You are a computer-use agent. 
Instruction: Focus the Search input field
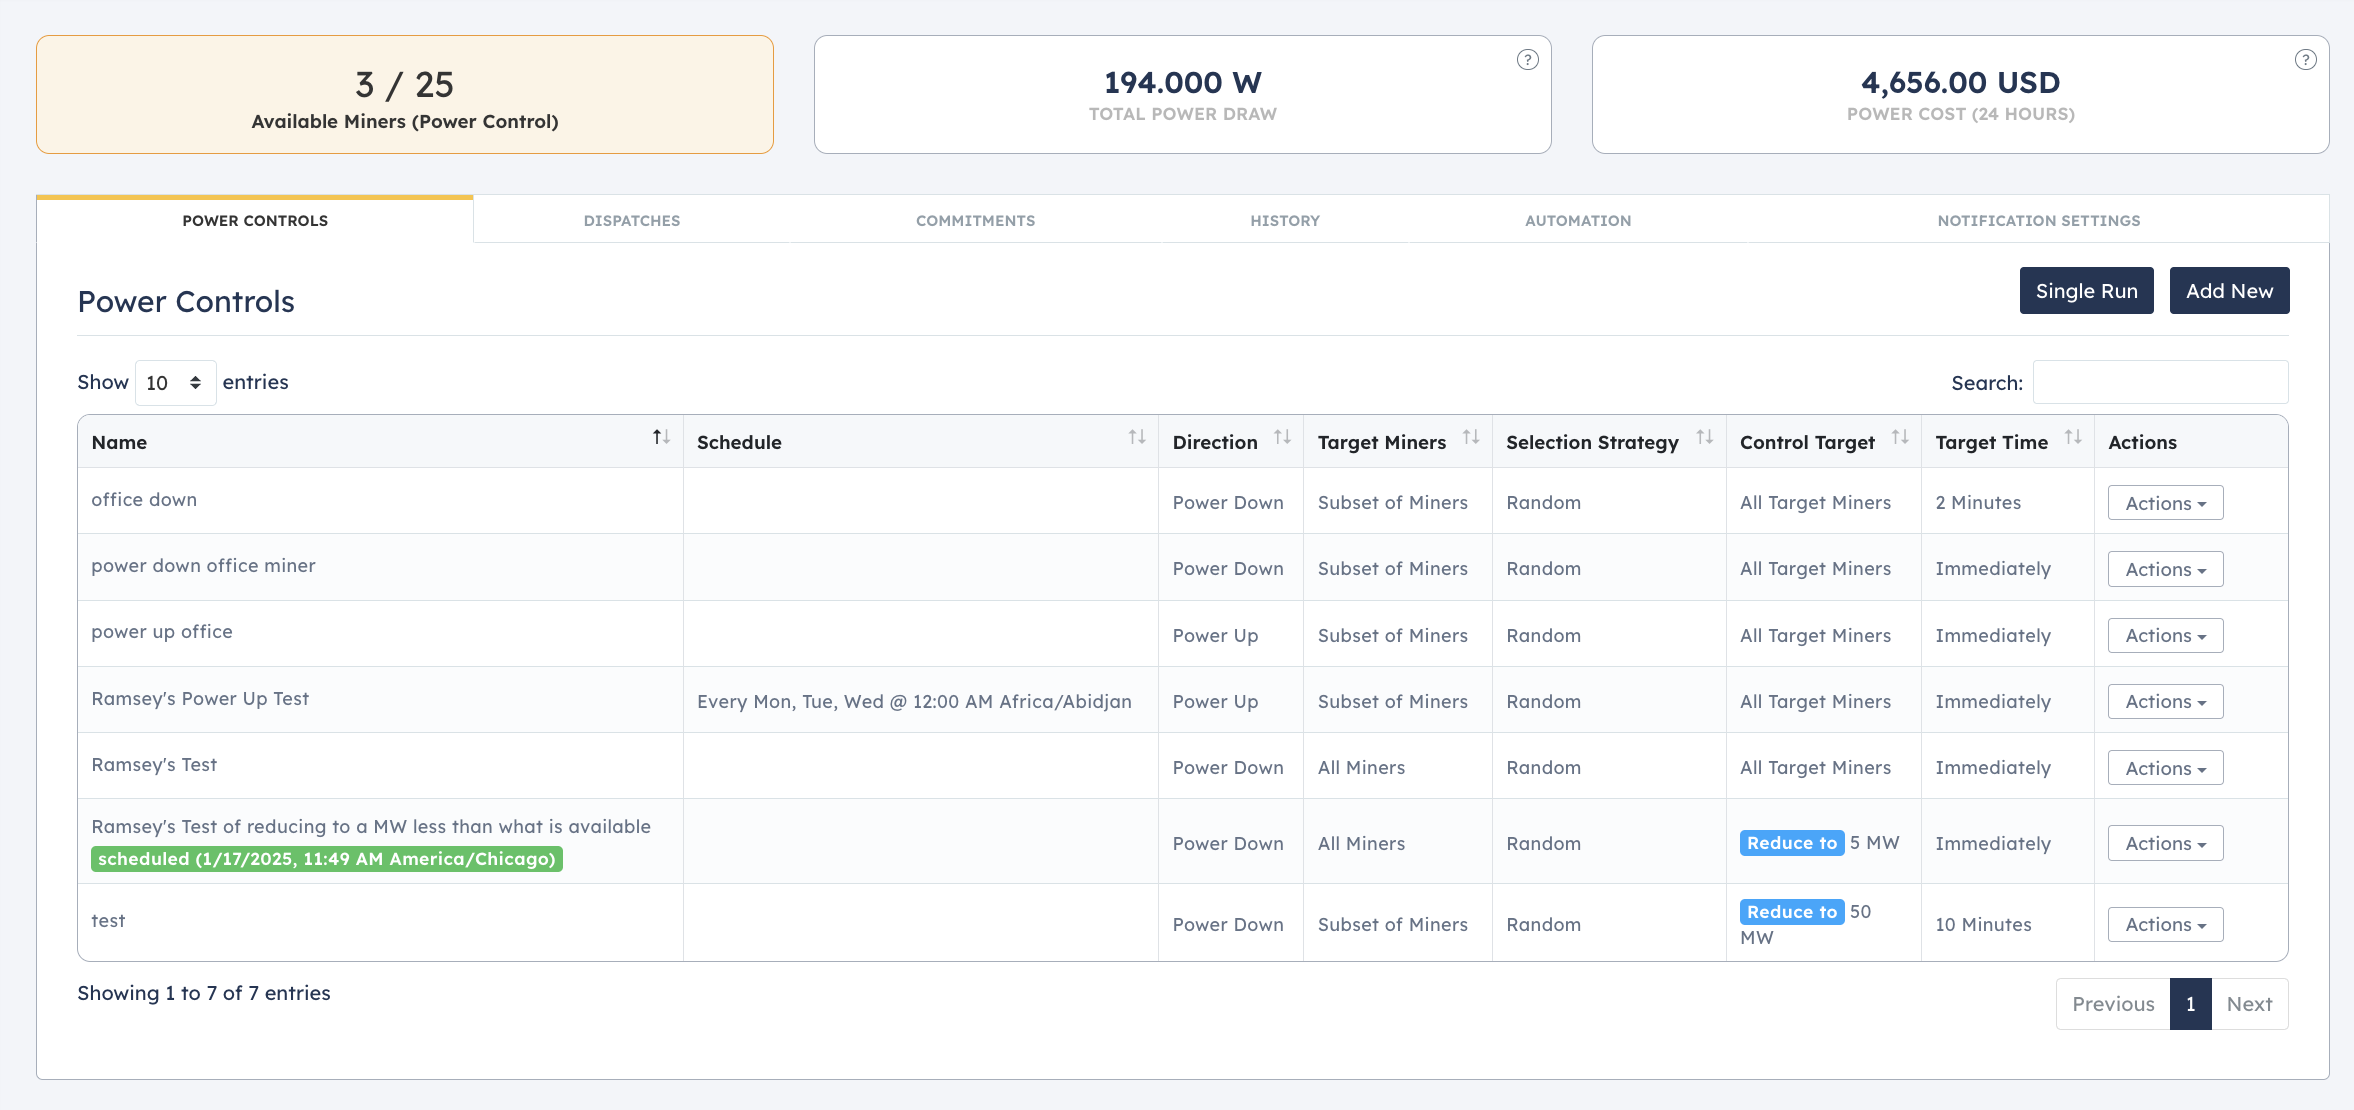click(x=2160, y=382)
